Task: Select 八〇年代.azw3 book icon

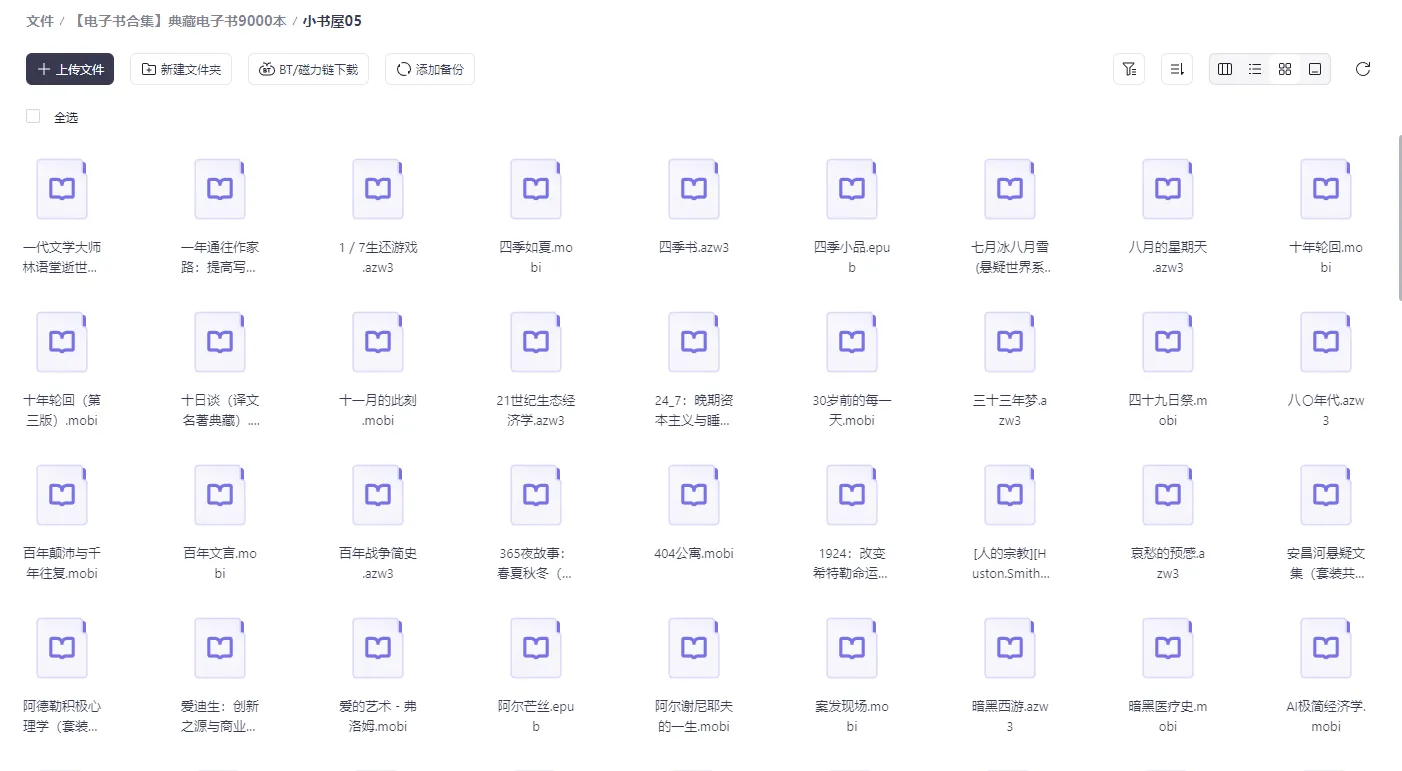Action: click(x=1326, y=342)
